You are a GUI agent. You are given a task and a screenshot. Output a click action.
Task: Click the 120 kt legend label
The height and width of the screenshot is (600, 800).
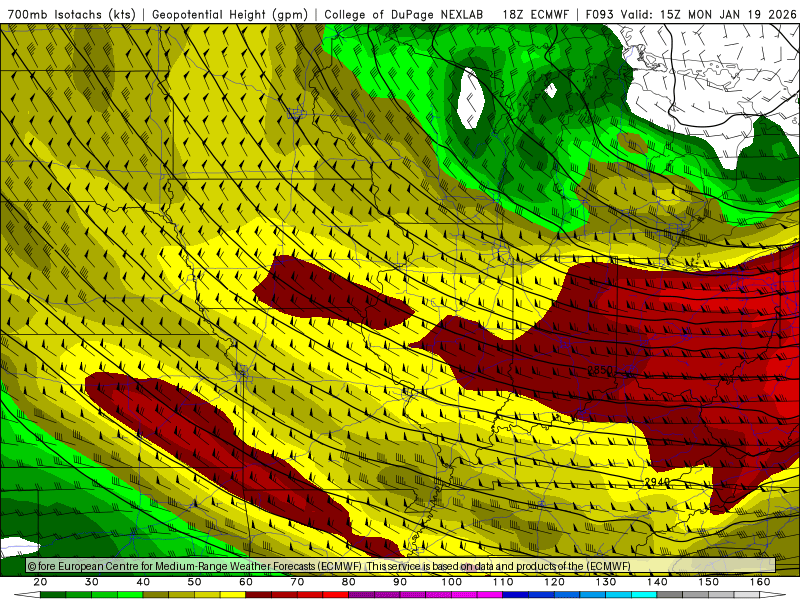coord(555,582)
